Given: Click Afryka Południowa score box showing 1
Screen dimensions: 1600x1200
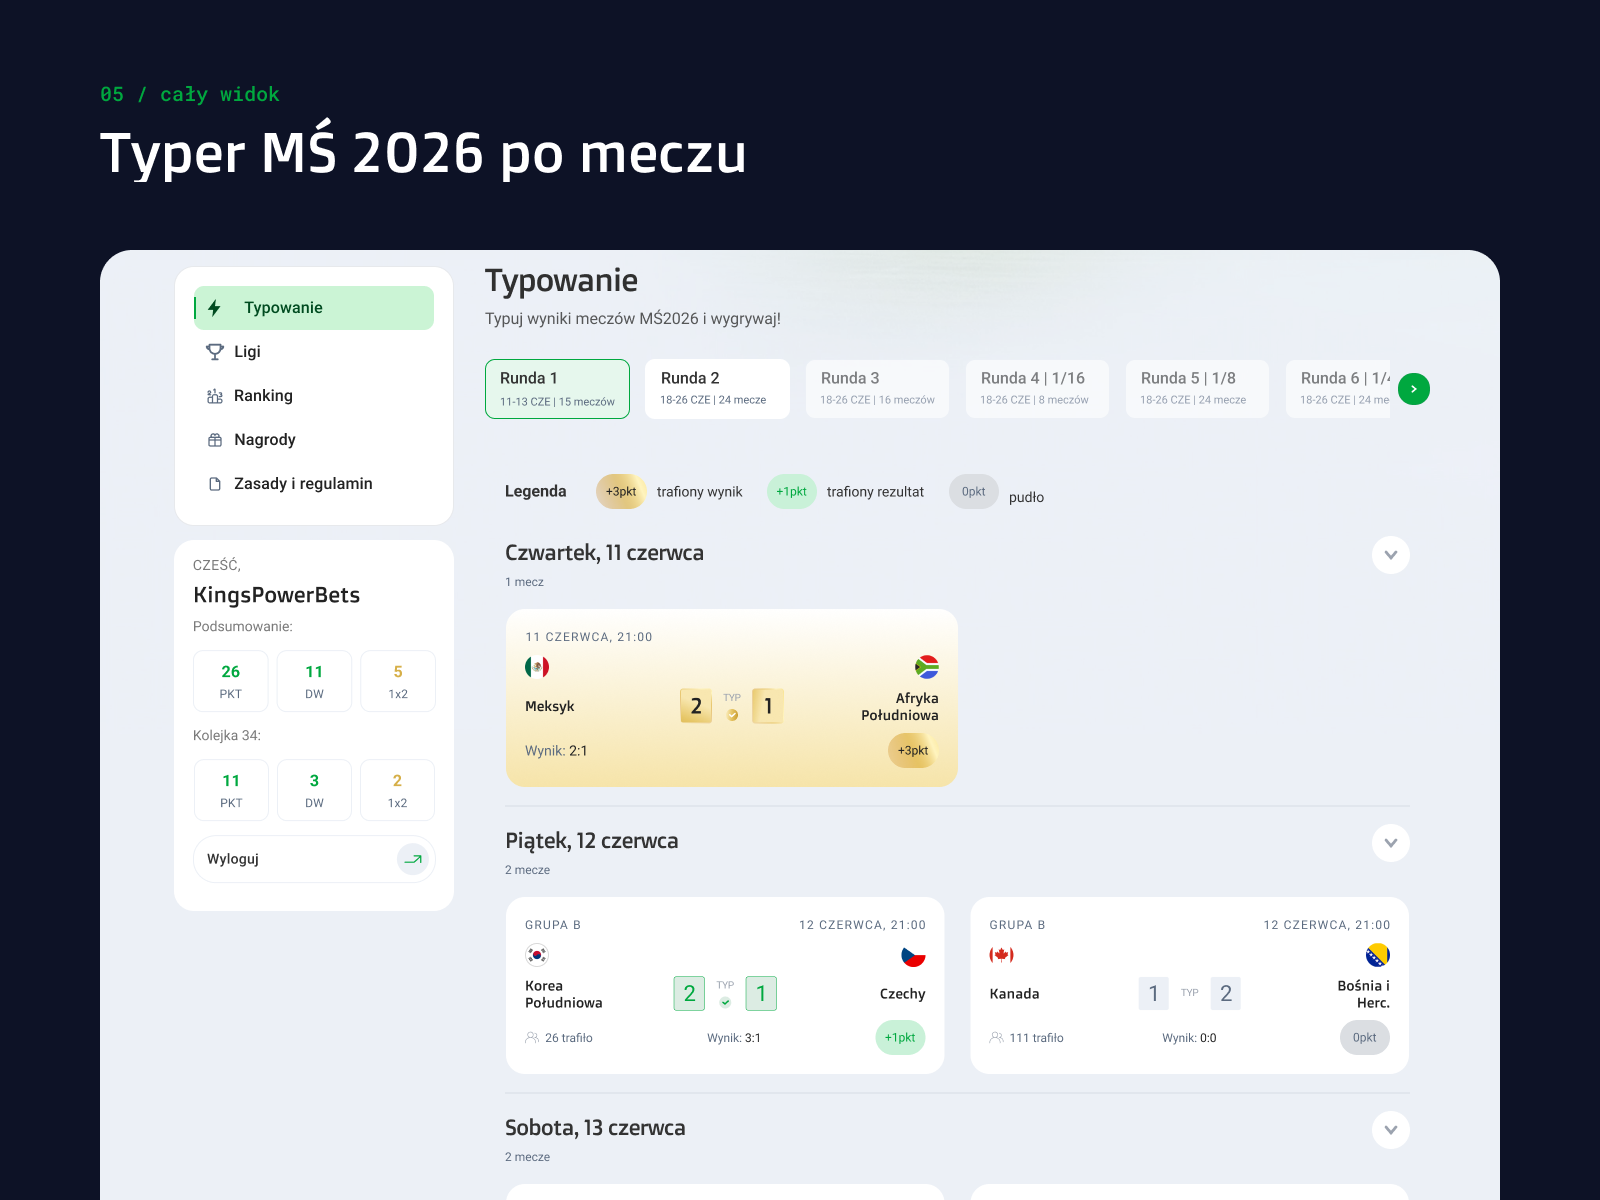Looking at the screenshot, I should (x=768, y=706).
